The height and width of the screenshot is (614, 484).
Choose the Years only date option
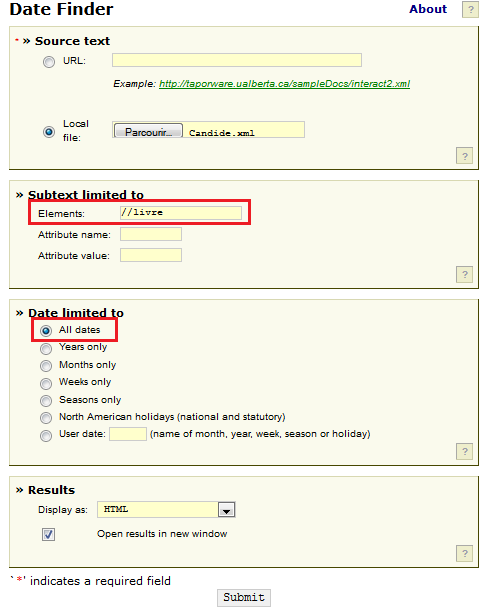click(46, 349)
